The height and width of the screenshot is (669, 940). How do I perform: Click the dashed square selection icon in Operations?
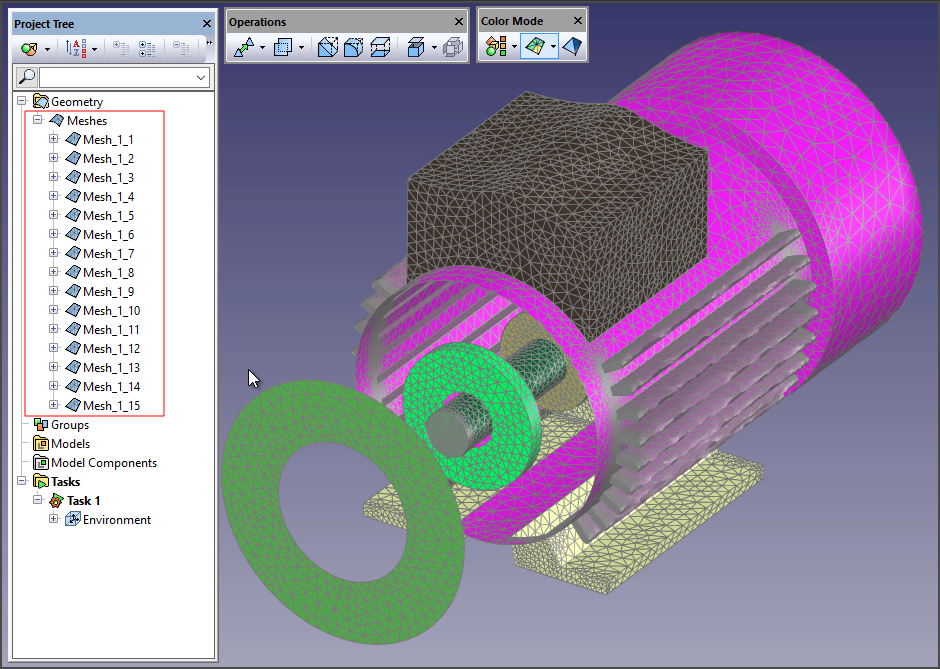click(283, 47)
